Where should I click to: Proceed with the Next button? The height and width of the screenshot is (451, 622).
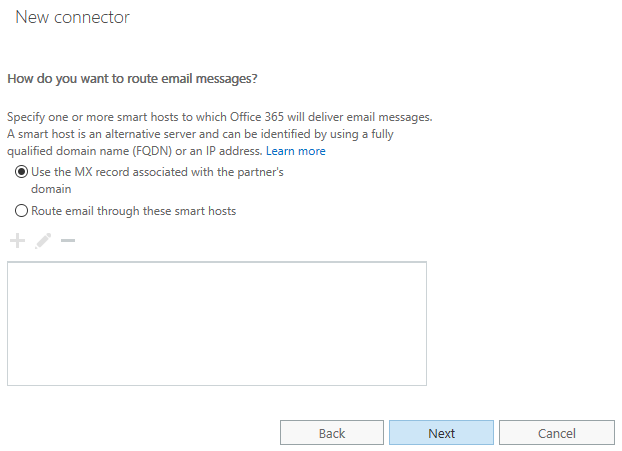pos(441,433)
